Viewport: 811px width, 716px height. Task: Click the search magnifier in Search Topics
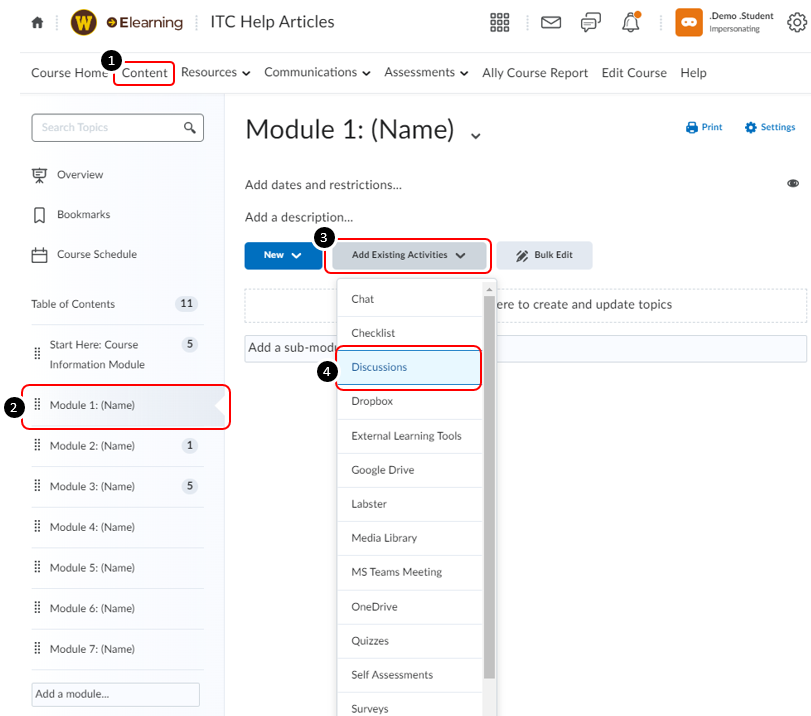coord(189,128)
